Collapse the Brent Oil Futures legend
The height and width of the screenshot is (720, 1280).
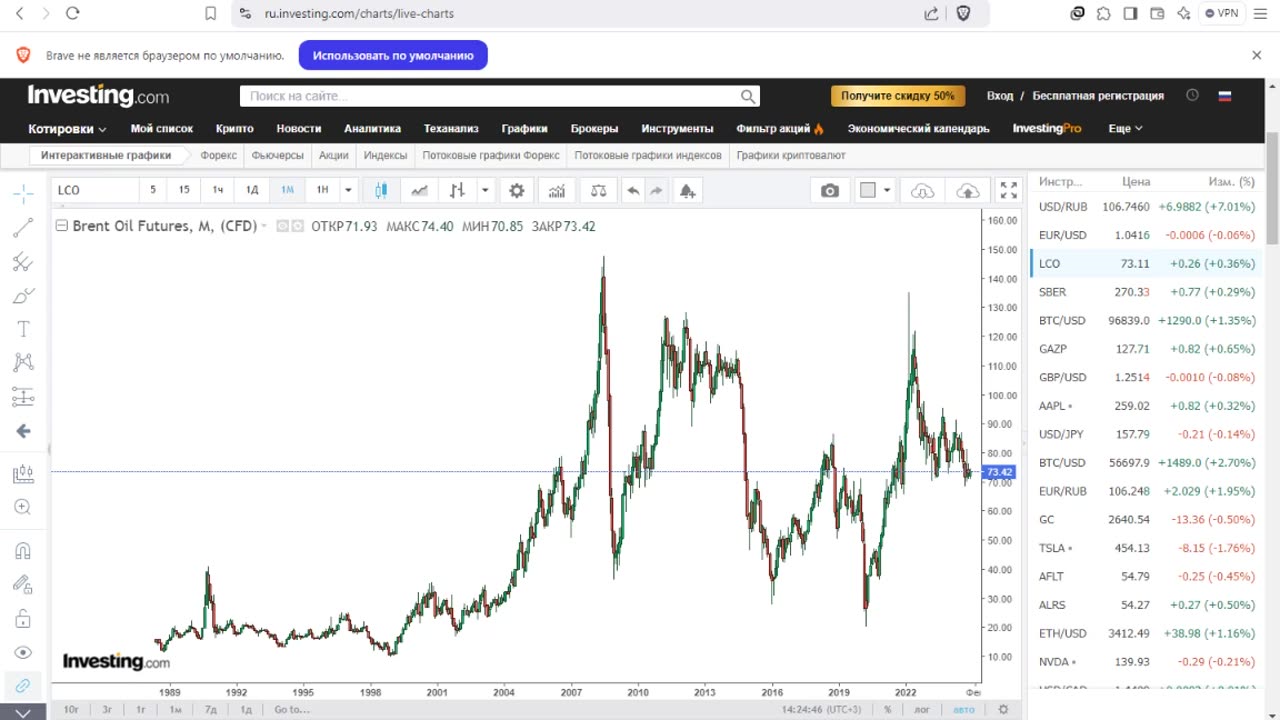click(x=61, y=226)
